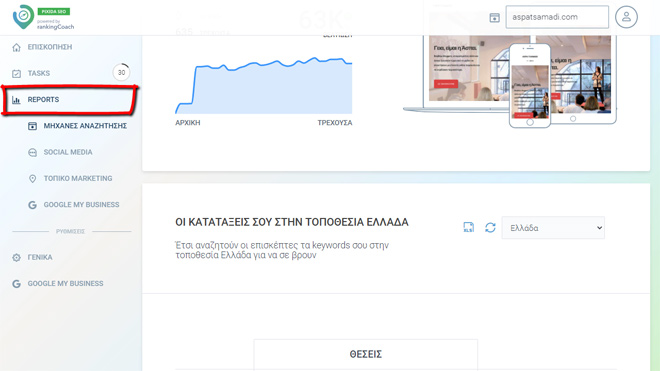Open Γενικά settings
This screenshot has width=660, height=371.
point(40,257)
